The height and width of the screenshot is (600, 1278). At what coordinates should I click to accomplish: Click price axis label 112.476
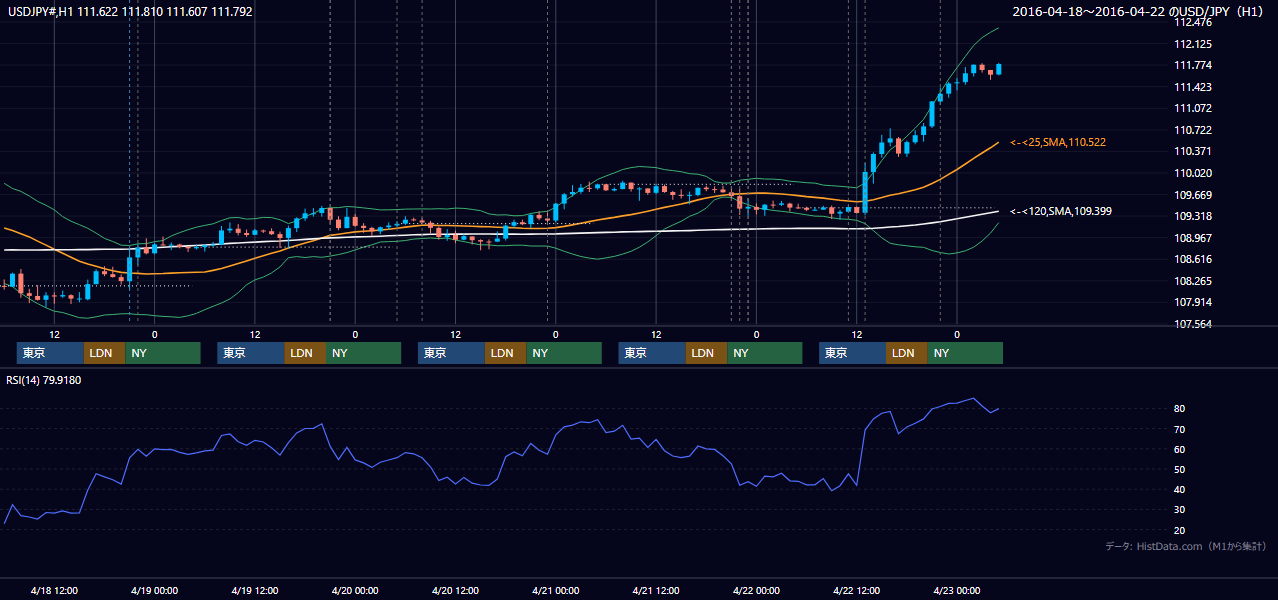[1193, 22]
